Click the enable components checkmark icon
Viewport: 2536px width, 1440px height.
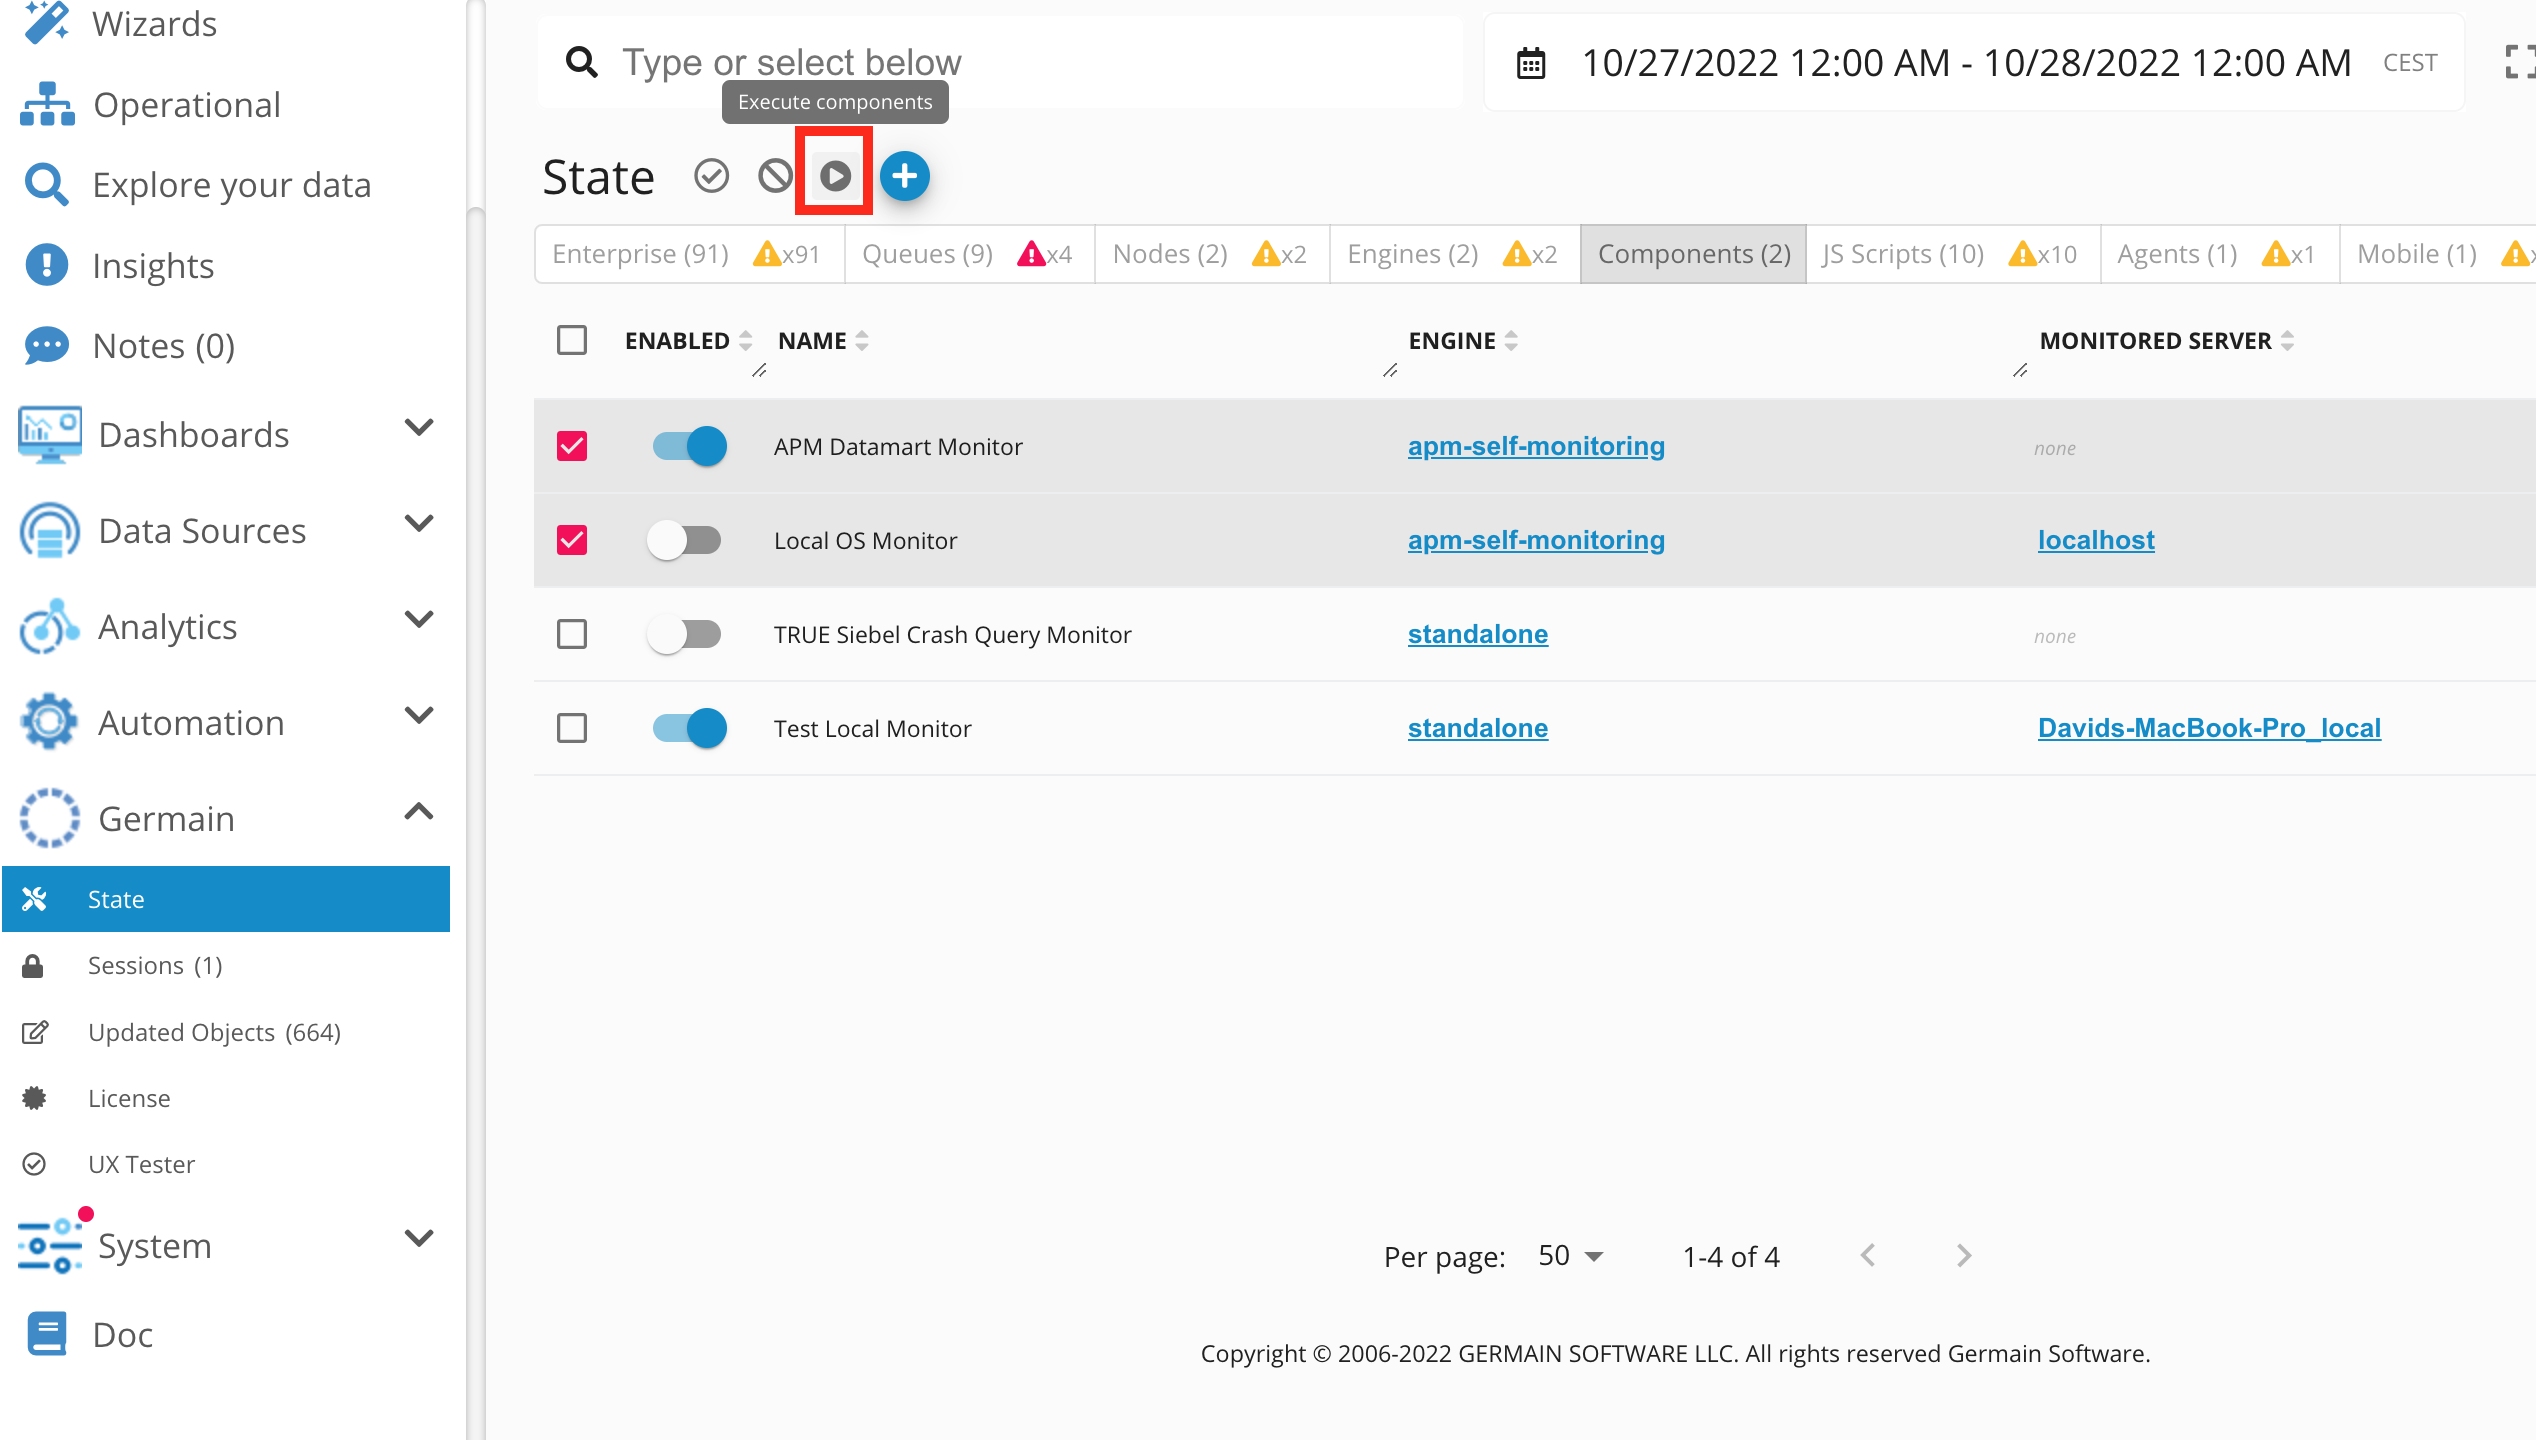click(x=711, y=176)
